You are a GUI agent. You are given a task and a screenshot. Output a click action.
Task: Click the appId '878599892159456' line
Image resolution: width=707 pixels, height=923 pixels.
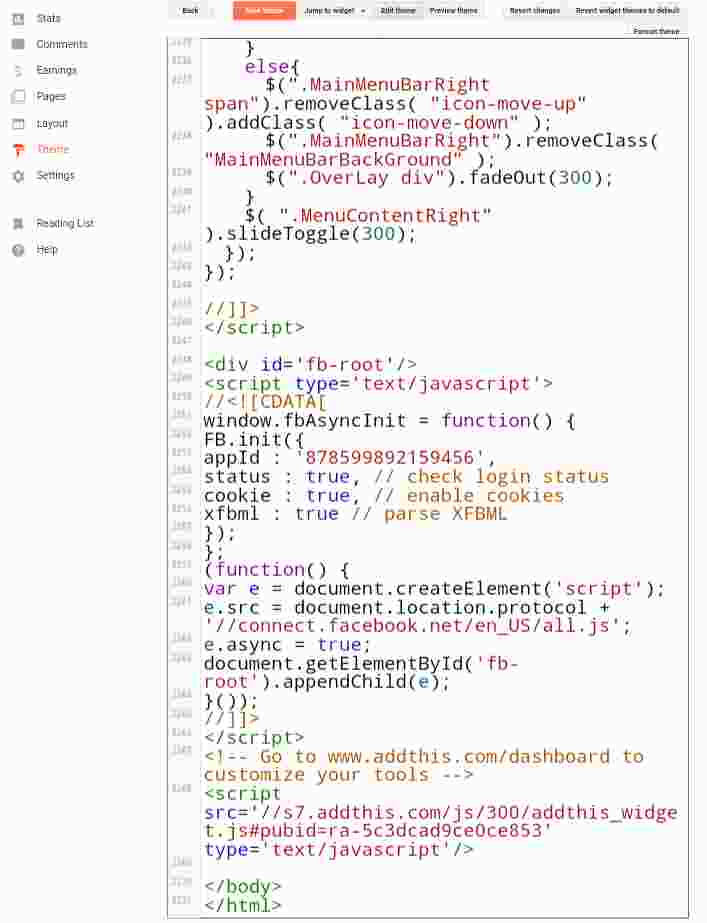350,457
